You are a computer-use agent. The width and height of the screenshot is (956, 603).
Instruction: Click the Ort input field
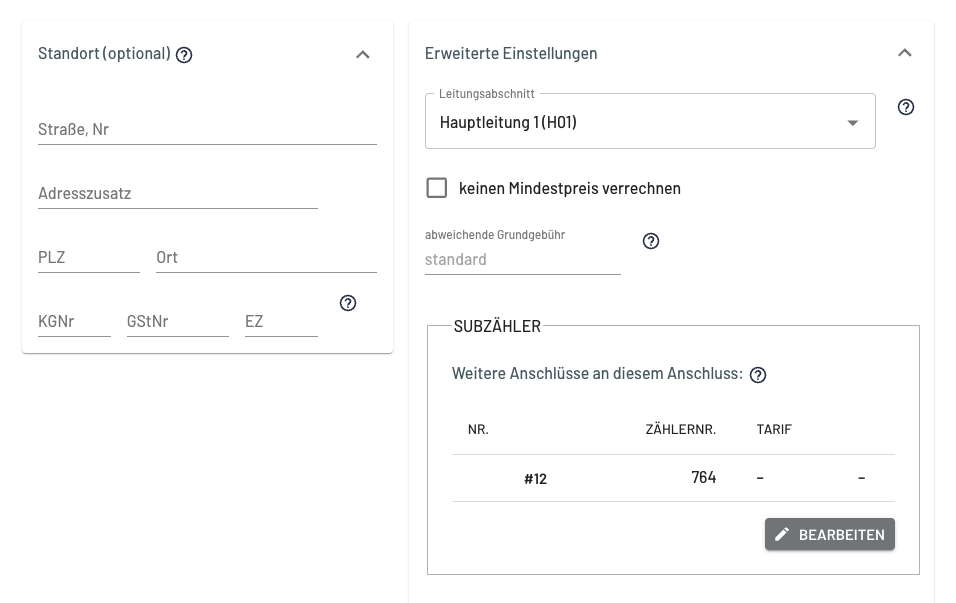pos(266,257)
